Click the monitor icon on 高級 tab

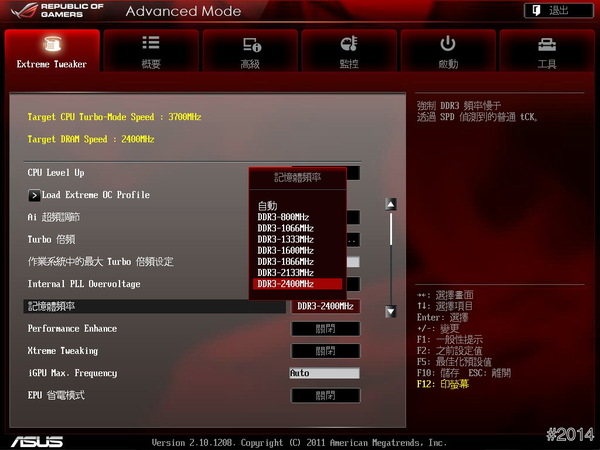pyautogui.click(x=251, y=44)
